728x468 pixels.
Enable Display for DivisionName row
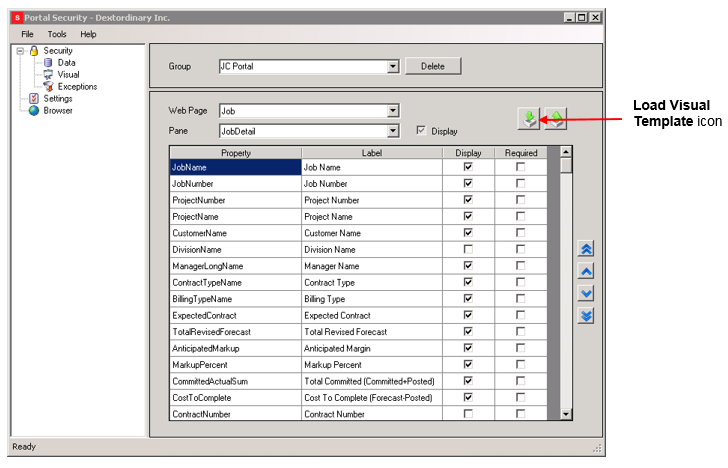click(468, 249)
